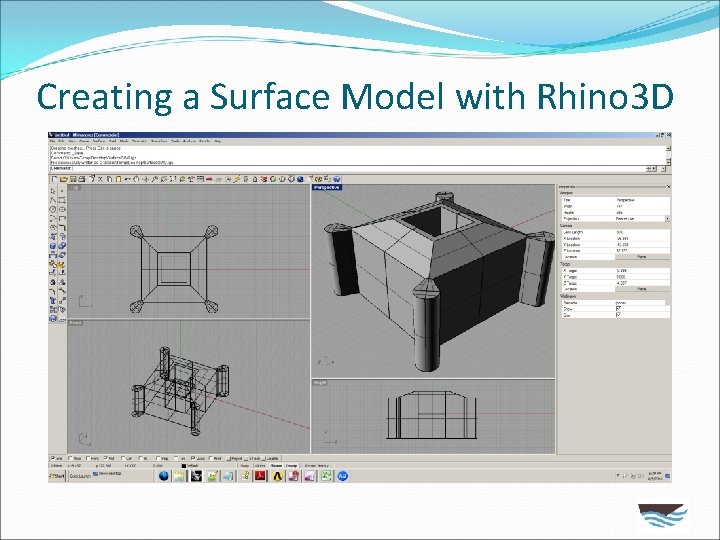Click the Copy icon in Rhino toolbar
Image resolution: width=720 pixels, height=540 pixels.
(x=109, y=179)
